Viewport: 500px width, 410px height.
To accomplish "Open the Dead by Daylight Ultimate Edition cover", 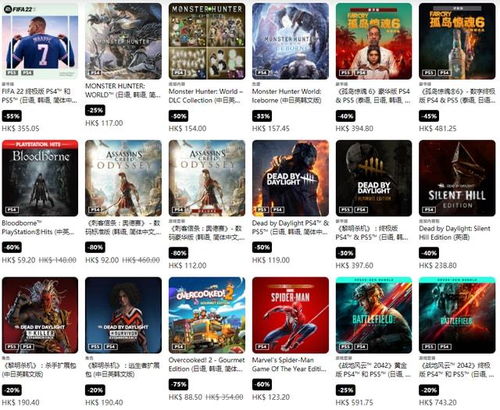I will tap(374, 178).
